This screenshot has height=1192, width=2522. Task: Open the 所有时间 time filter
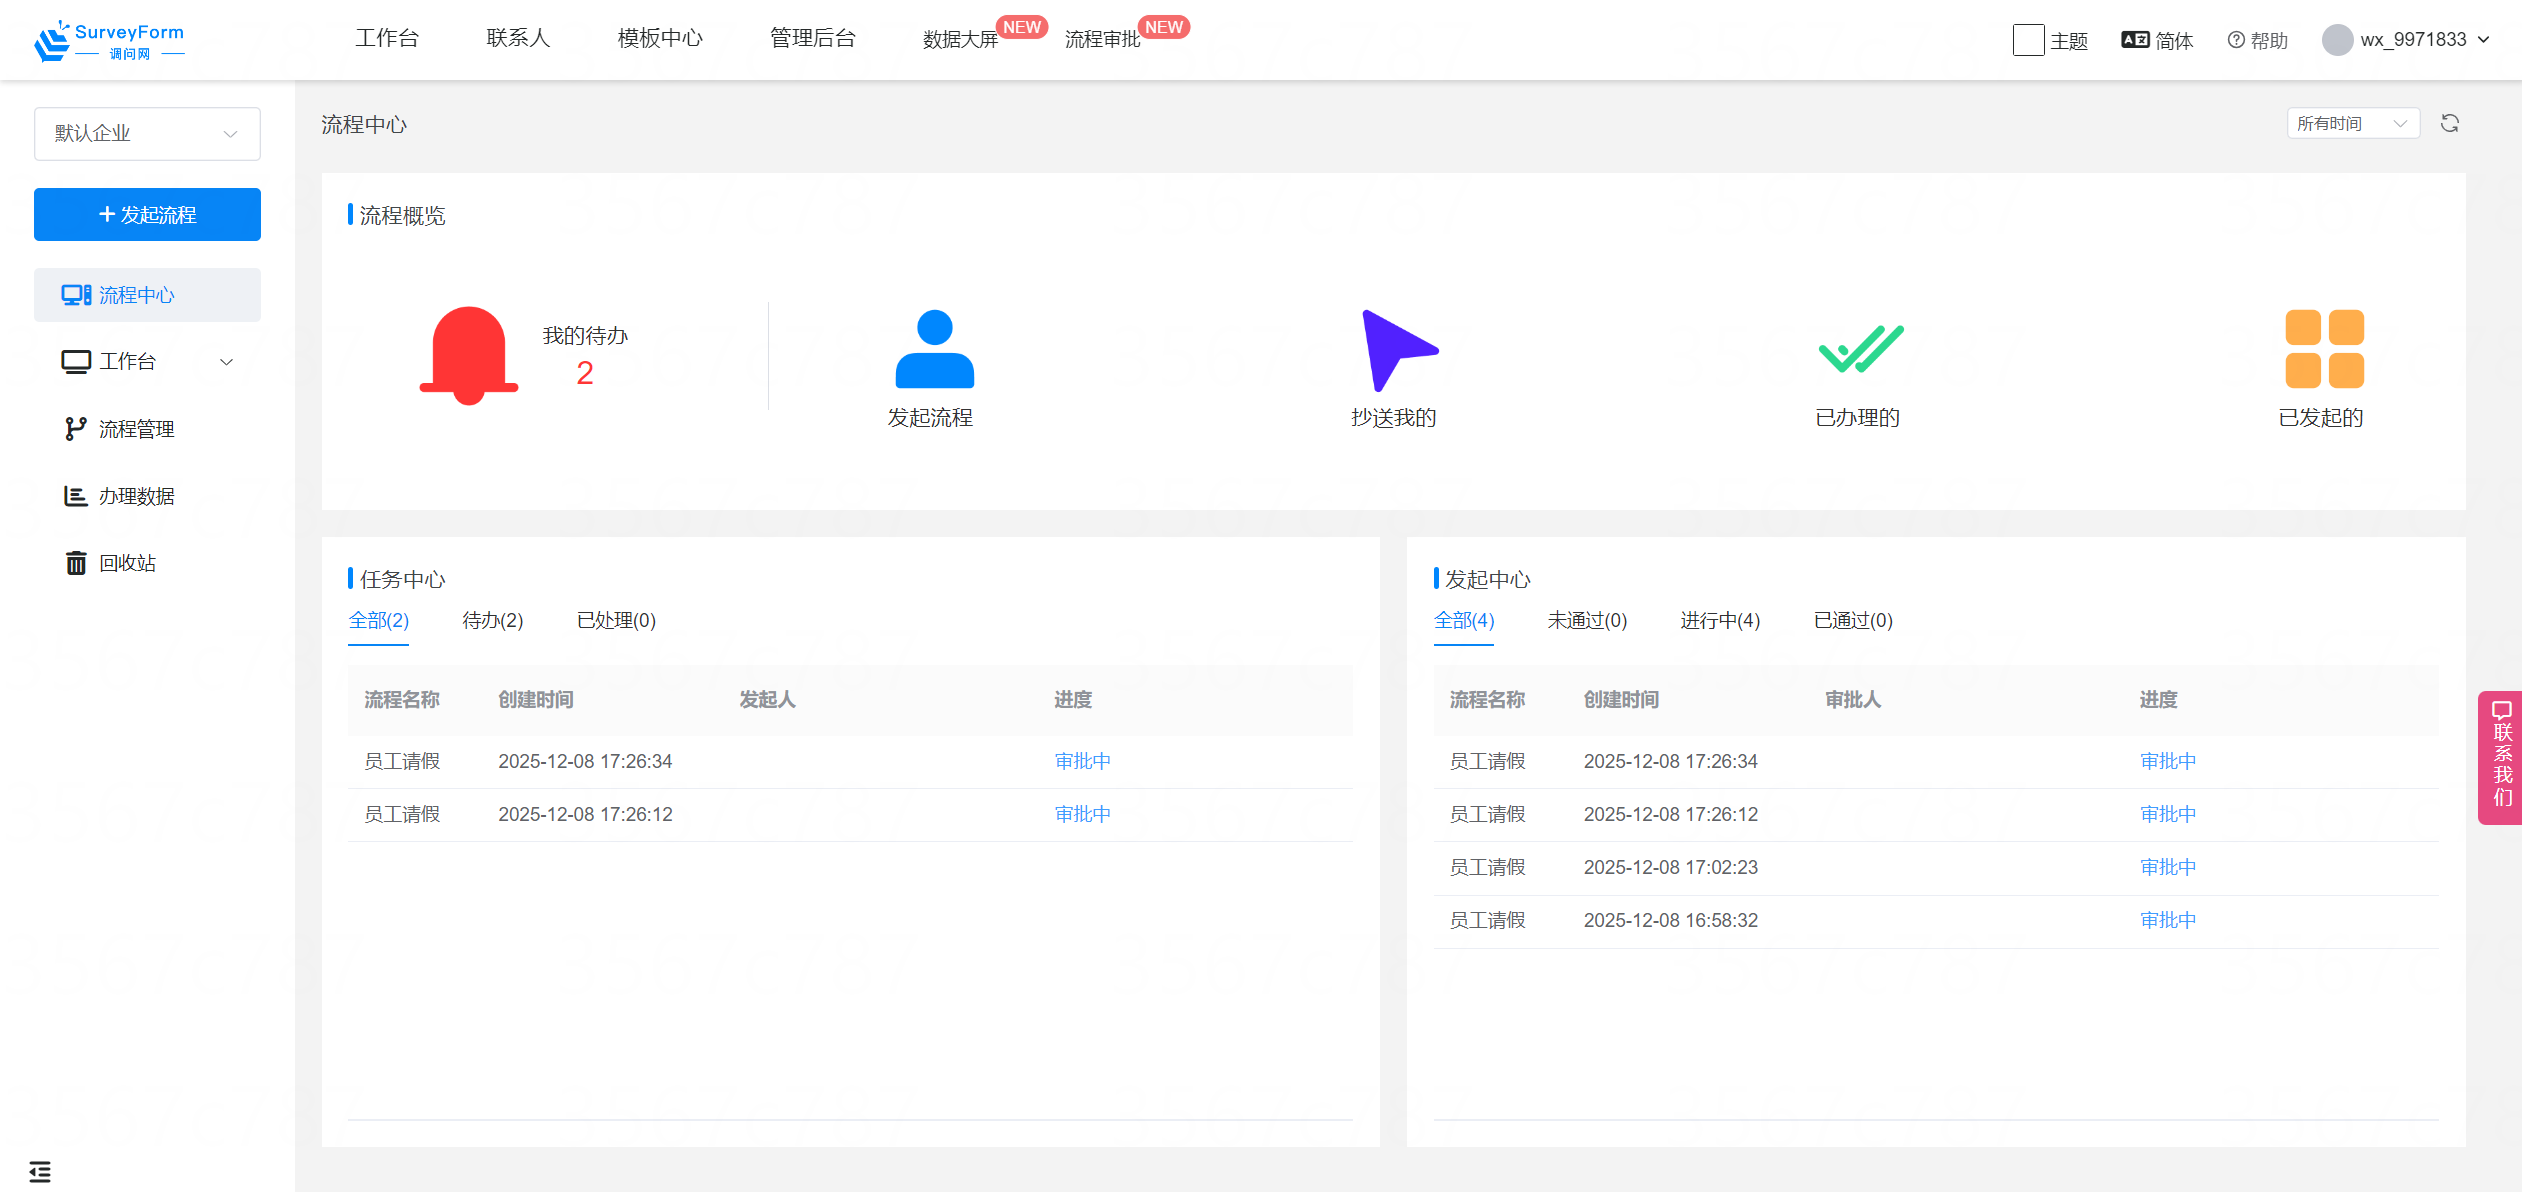pyautogui.click(x=2352, y=122)
